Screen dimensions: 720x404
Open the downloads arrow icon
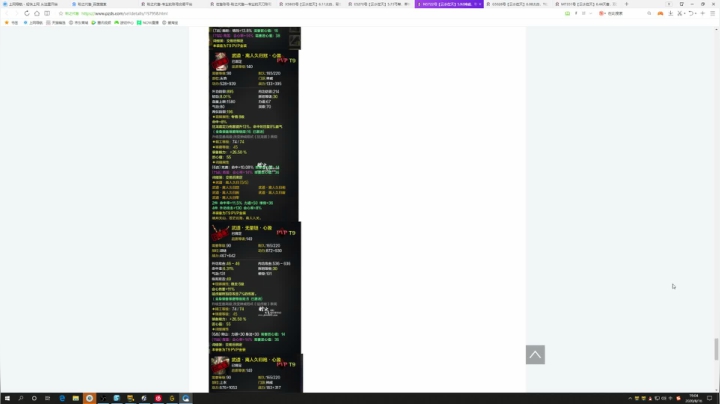click(670, 13)
